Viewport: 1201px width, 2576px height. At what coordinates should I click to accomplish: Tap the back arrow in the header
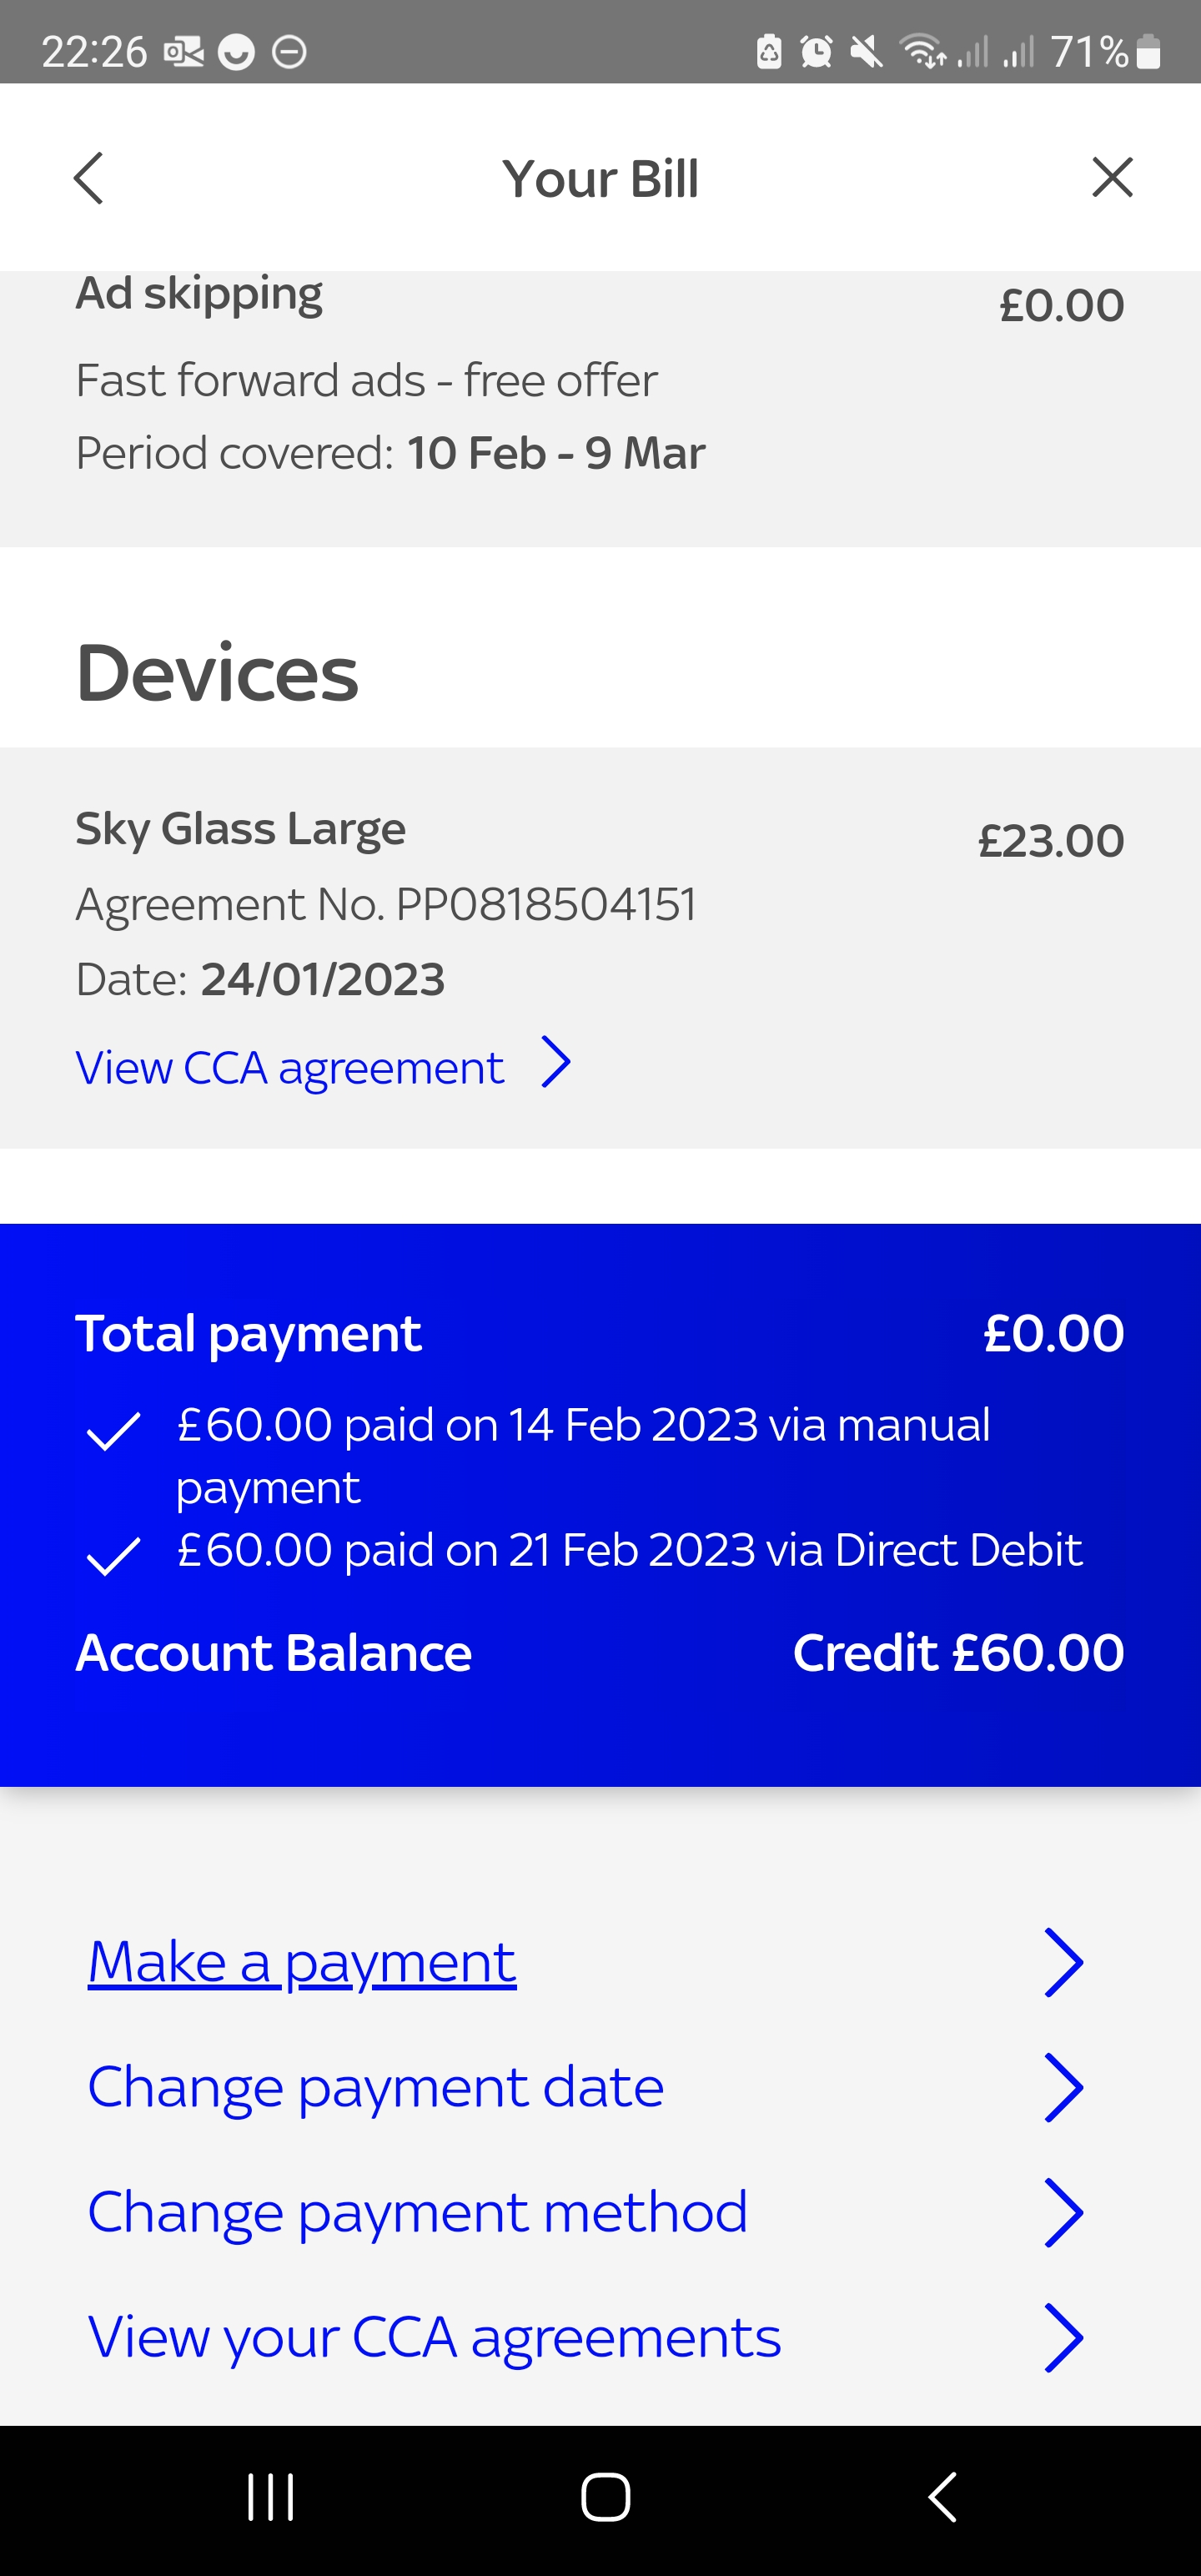click(89, 178)
